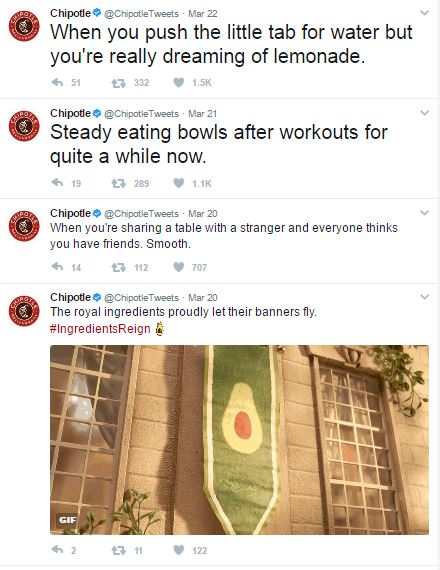Retweet the lemonade dreaming tweet
This screenshot has width=440, height=570.
pos(118,83)
